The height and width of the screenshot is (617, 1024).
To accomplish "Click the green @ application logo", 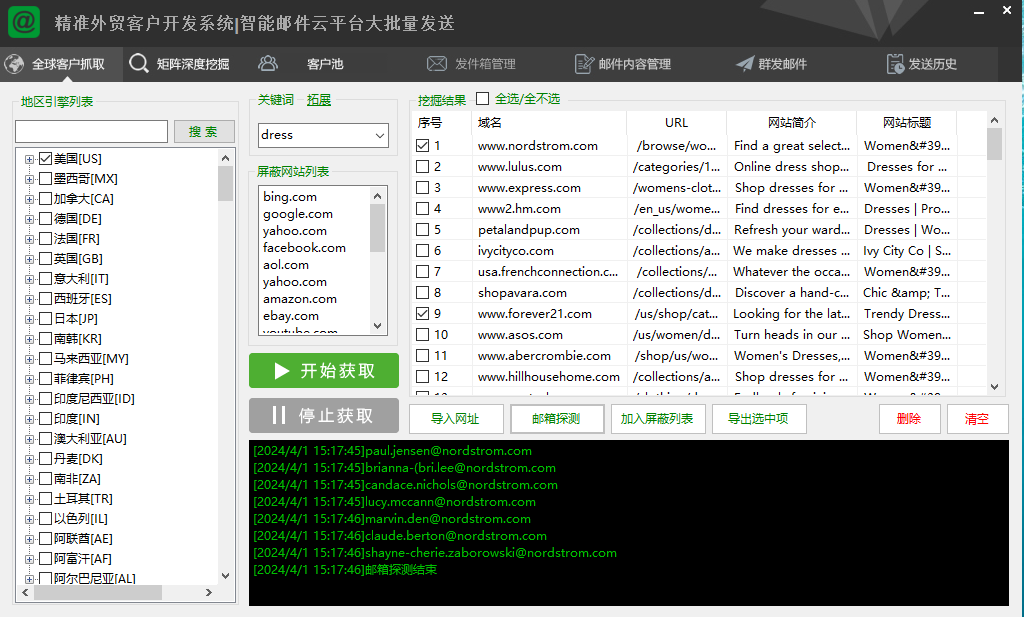I will tap(24, 22).
